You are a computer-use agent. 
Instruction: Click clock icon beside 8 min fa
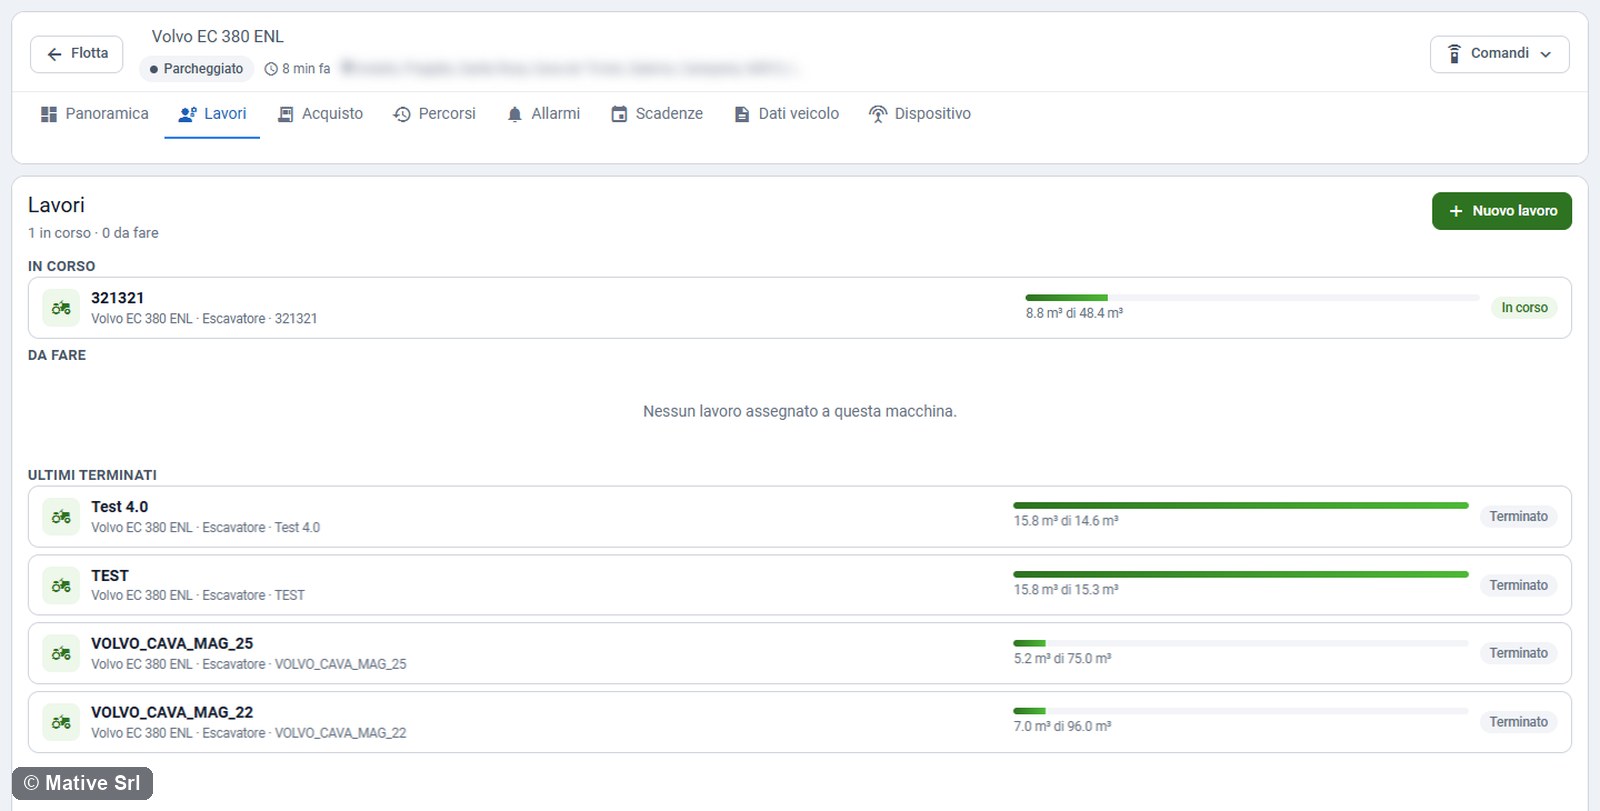271,69
